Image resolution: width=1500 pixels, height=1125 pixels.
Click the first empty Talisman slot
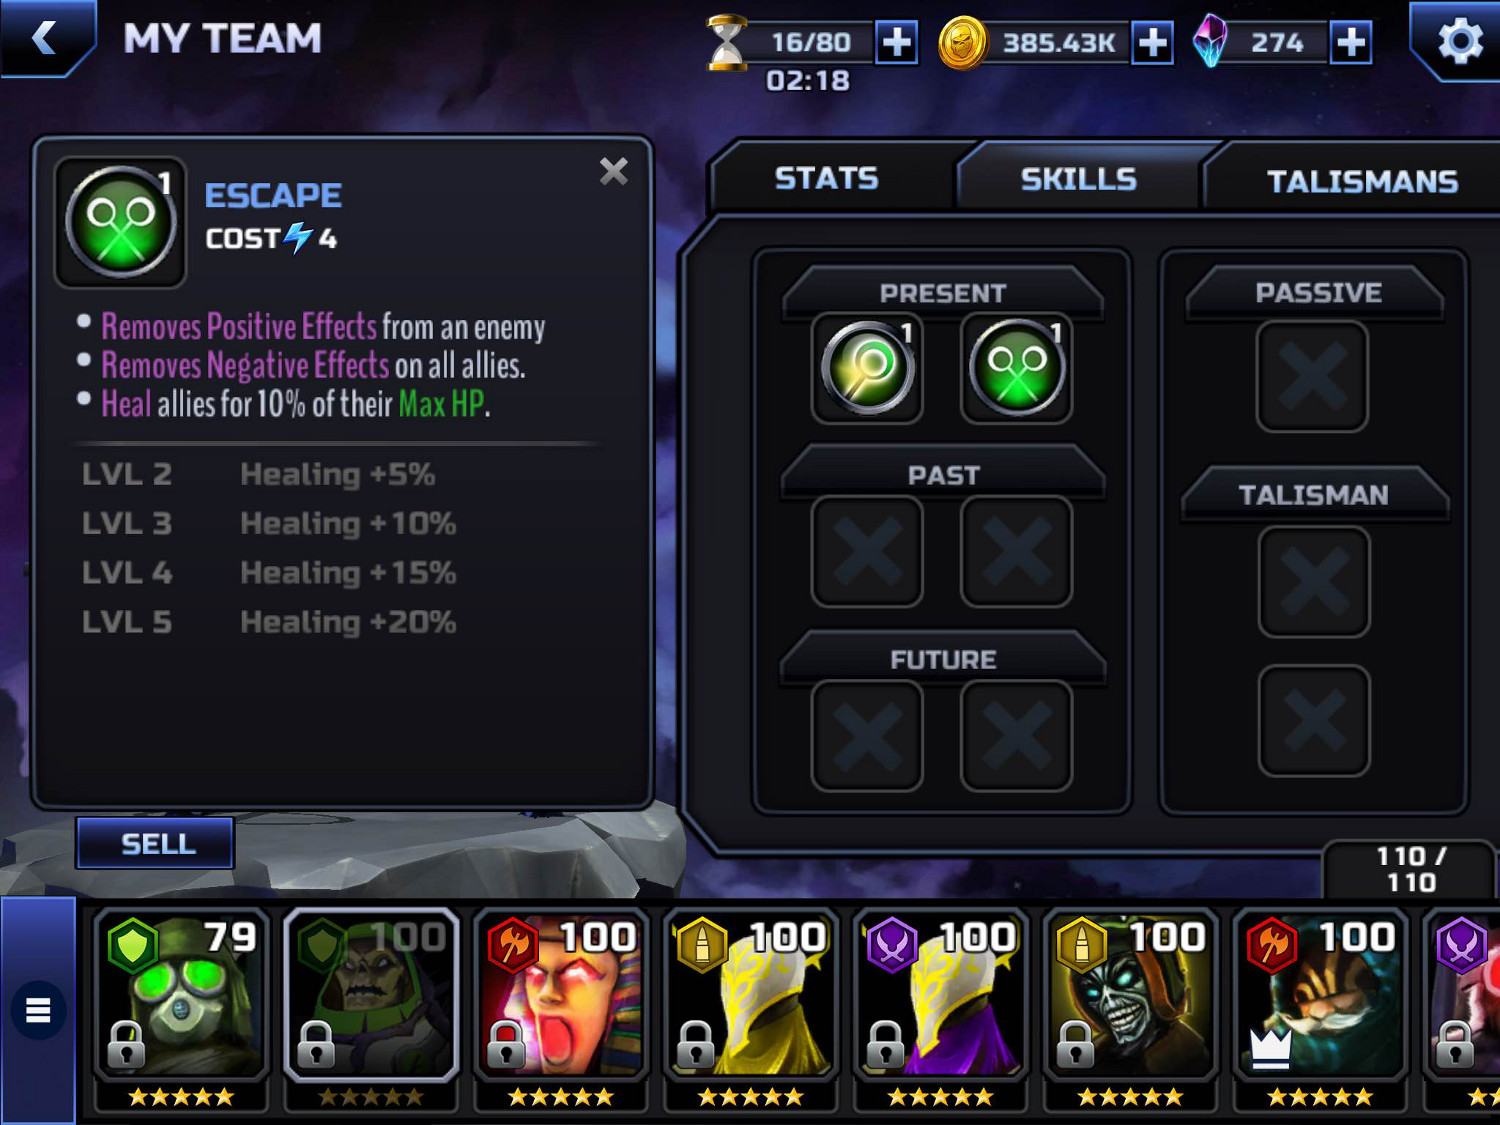point(1314,582)
